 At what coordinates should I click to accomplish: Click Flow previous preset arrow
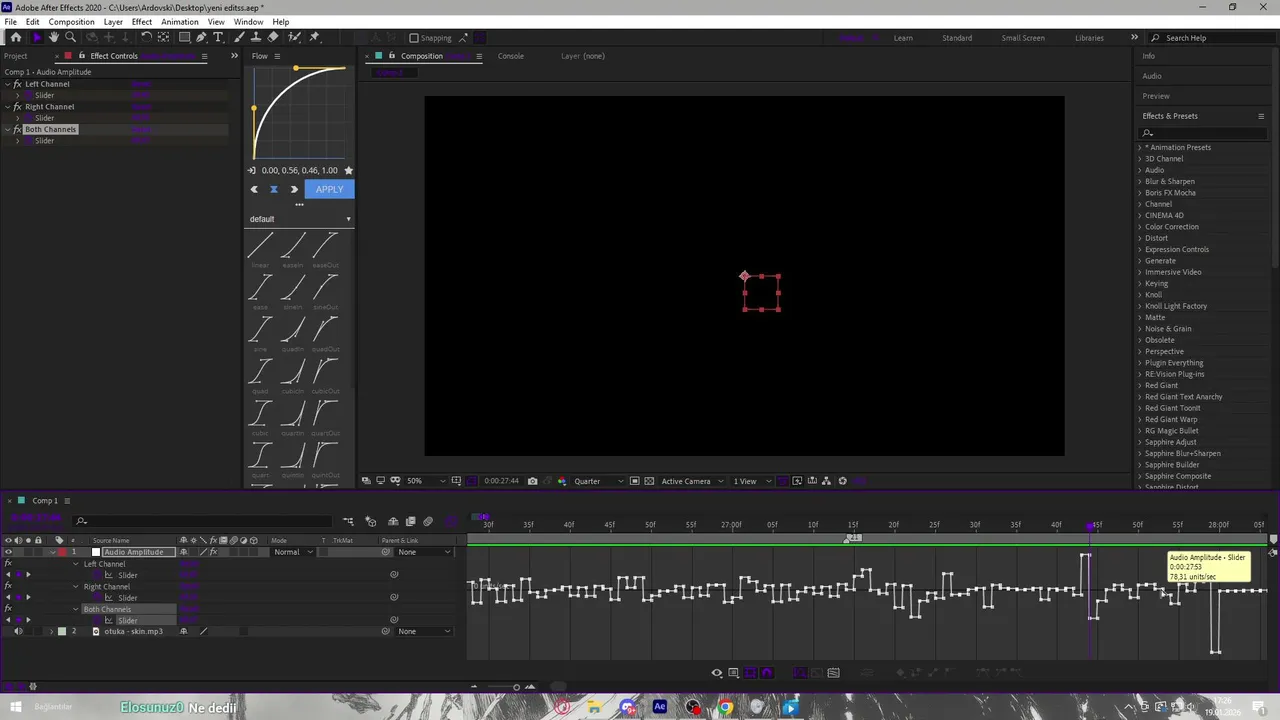click(x=254, y=189)
